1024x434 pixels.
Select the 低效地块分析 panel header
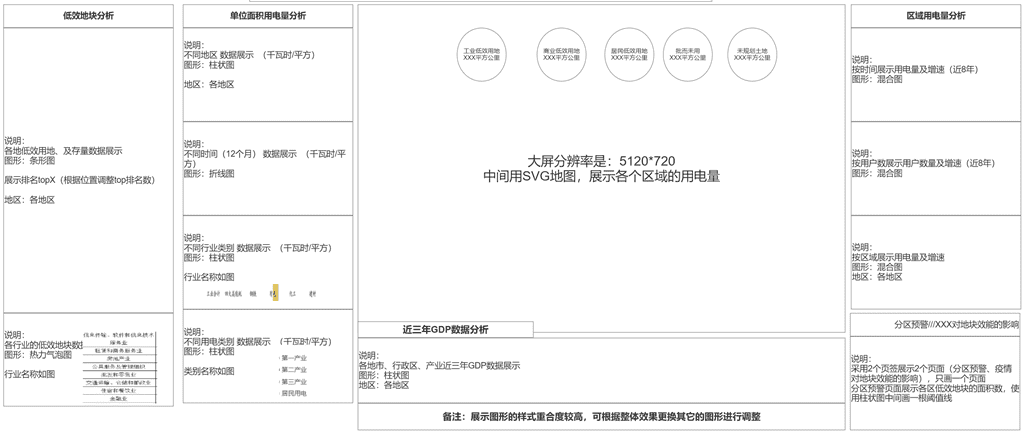pos(88,16)
